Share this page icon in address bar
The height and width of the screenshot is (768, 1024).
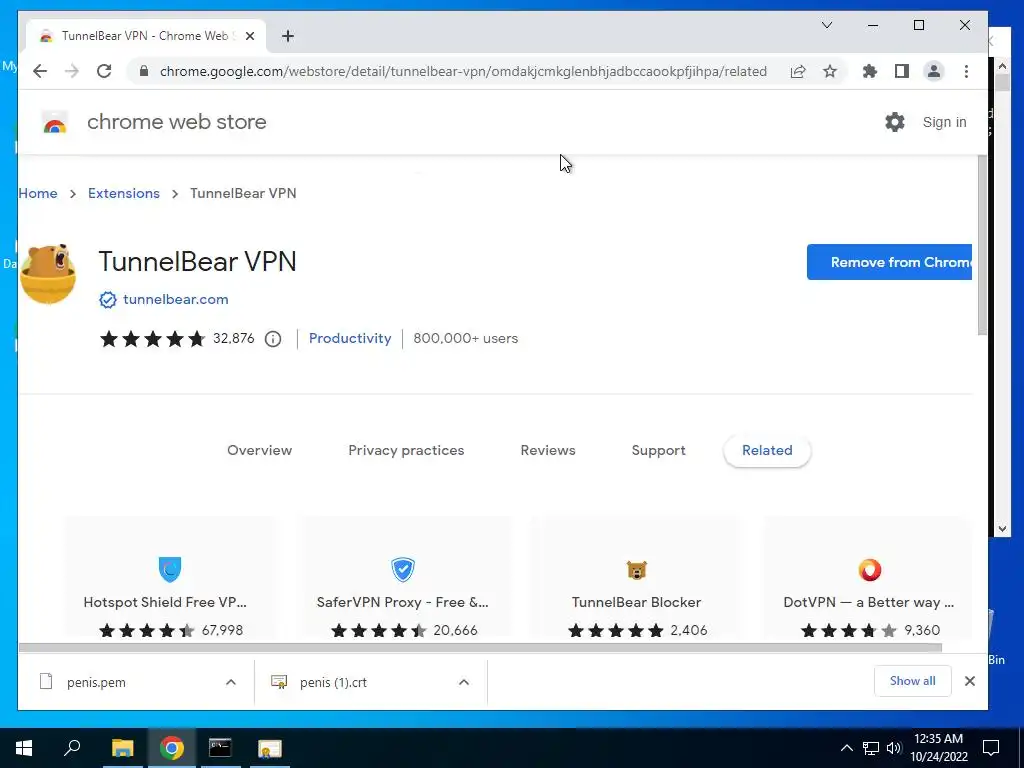pyautogui.click(x=798, y=71)
